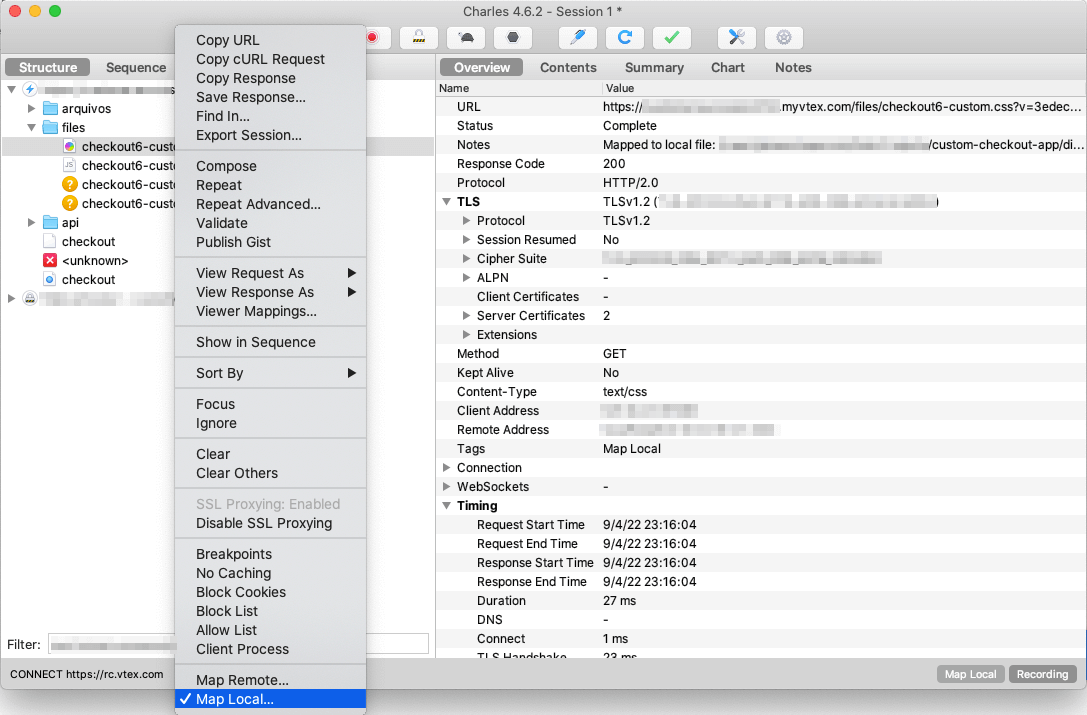Click the Compose pen icon
Image resolution: width=1087 pixels, height=715 pixels.
coord(577,37)
